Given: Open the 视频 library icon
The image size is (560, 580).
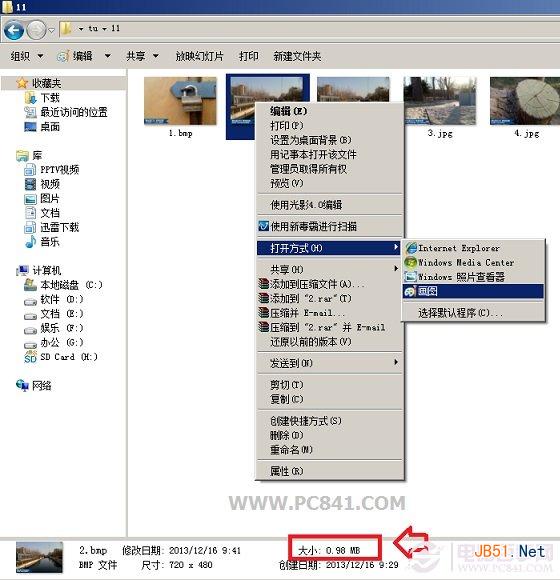Looking at the screenshot, I should (30, 184).
